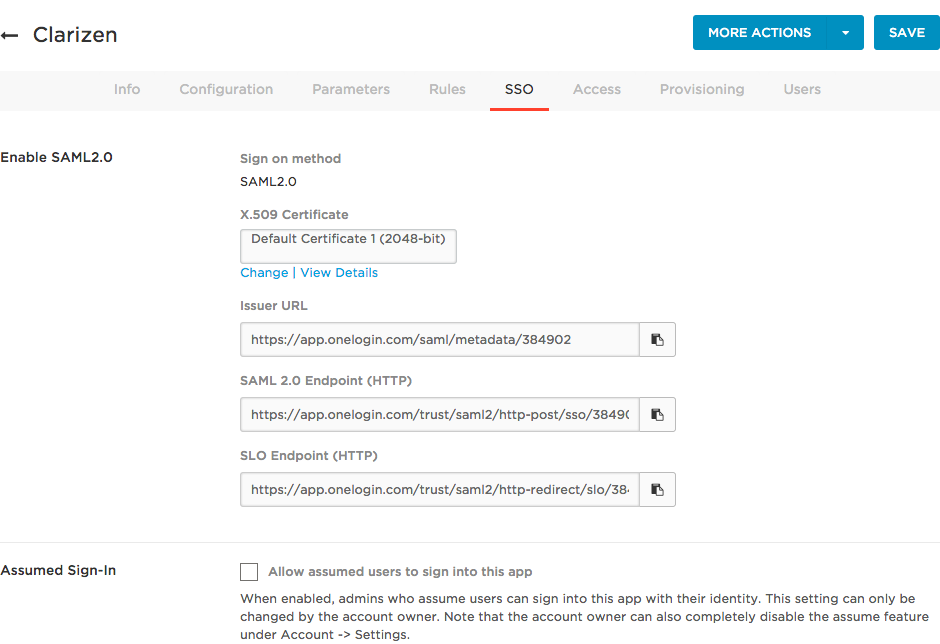Viewport: 940px width, 644px height.
Task: Focus the SAML 2.0 Endpoint field
Action: coord(439,414)
